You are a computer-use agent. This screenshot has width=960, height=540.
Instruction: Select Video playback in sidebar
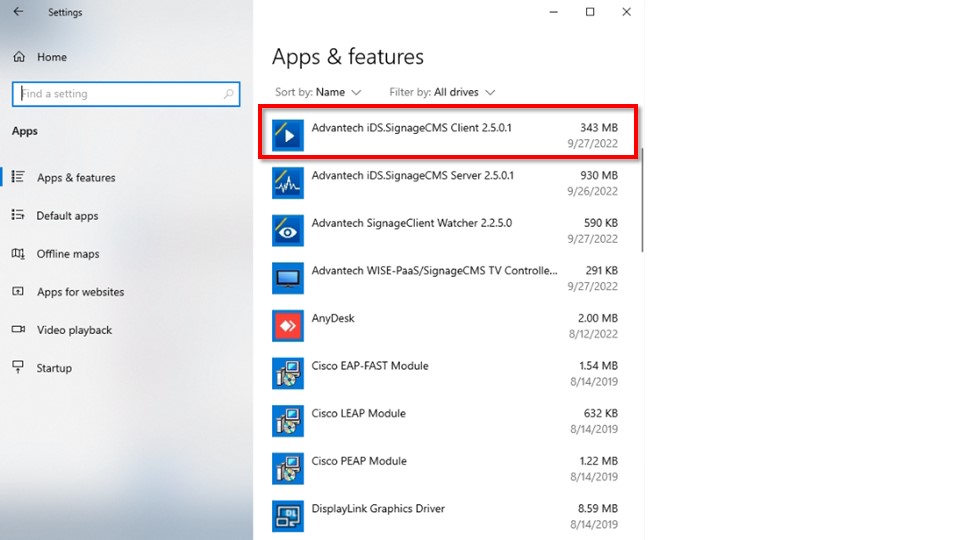pos(74,330)
